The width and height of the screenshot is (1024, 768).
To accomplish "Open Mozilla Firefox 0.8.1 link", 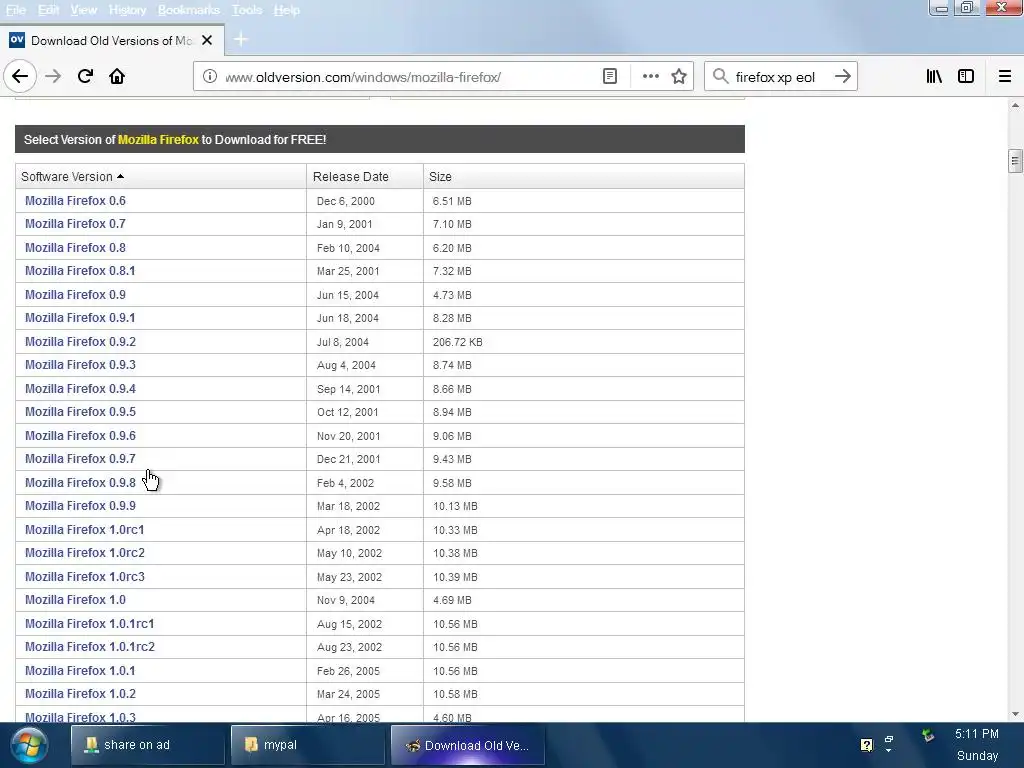I will [x=80, y=271].
